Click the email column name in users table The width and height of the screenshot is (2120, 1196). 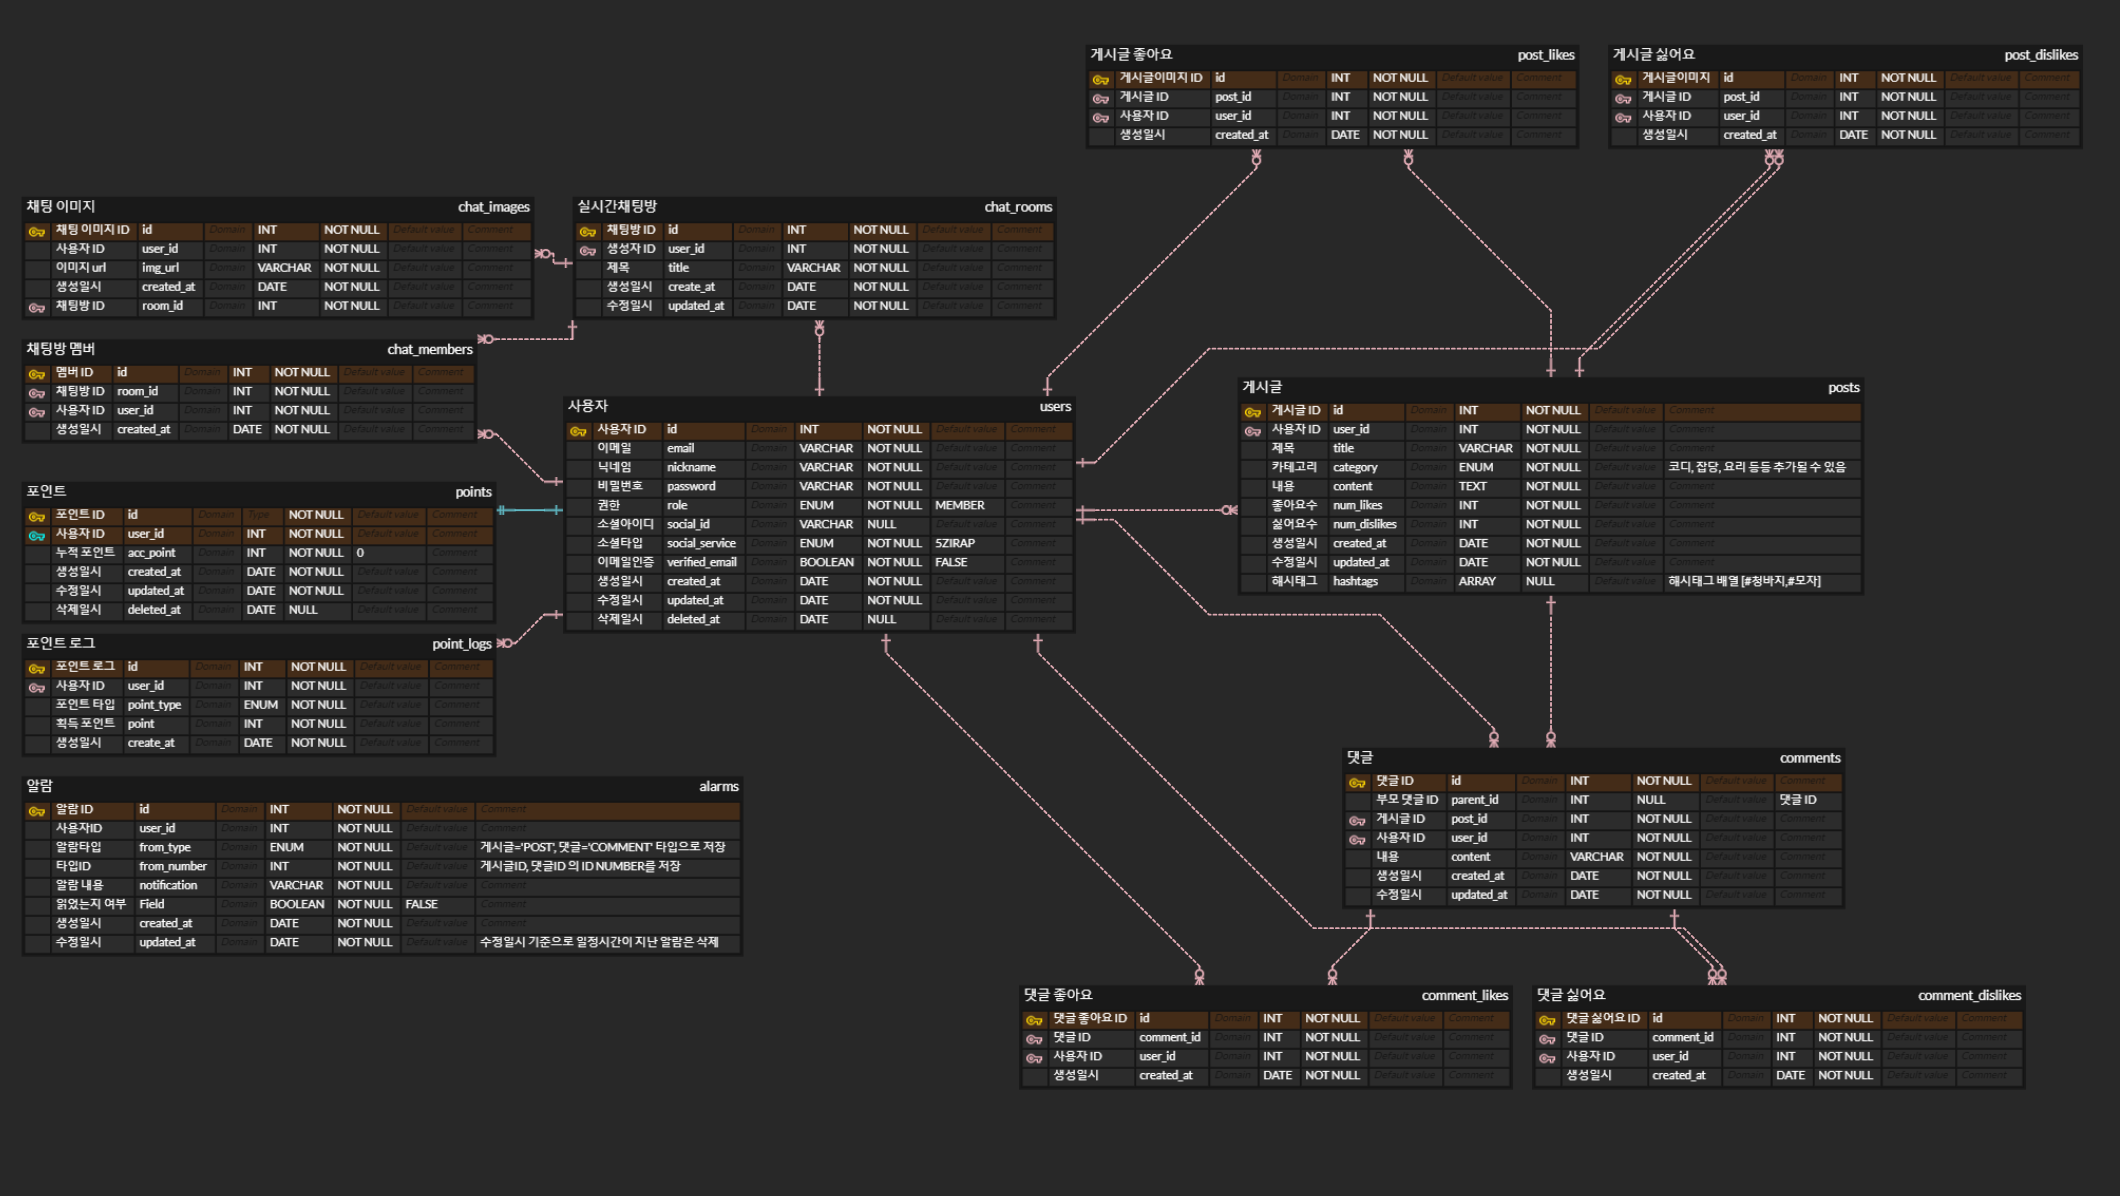[681, 448]
